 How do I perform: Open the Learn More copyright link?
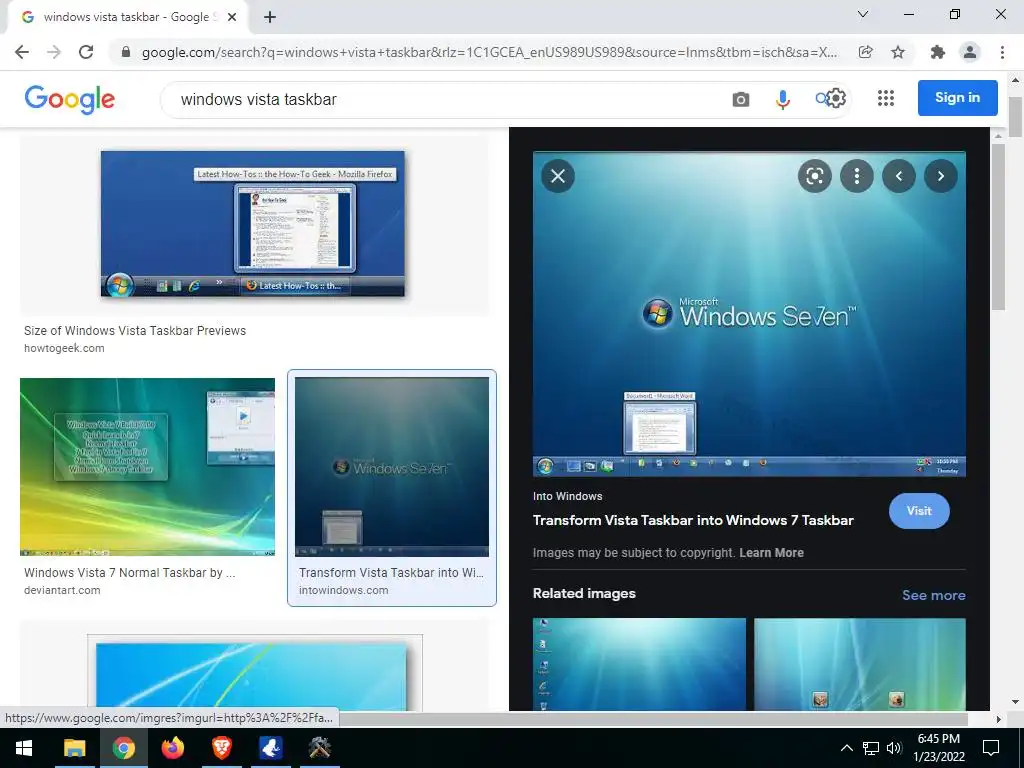[771, 552]
